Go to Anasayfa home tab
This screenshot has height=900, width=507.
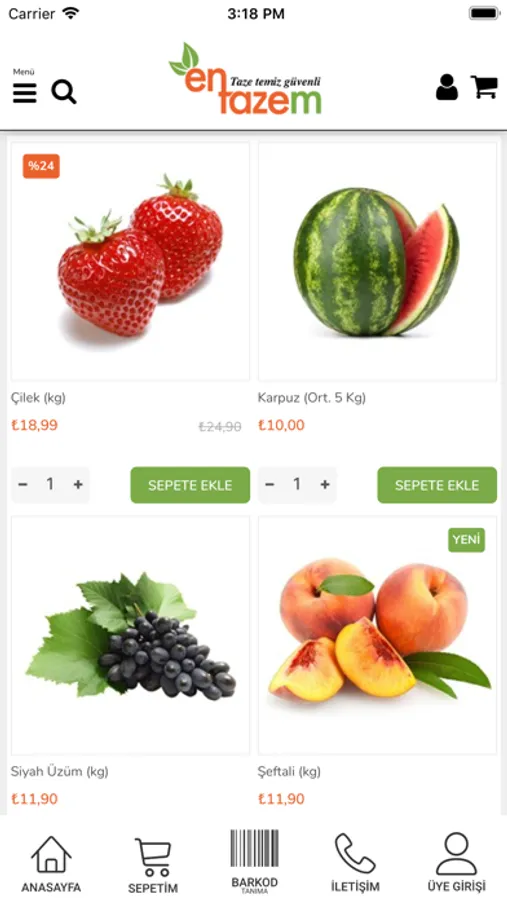click(51, 864)
